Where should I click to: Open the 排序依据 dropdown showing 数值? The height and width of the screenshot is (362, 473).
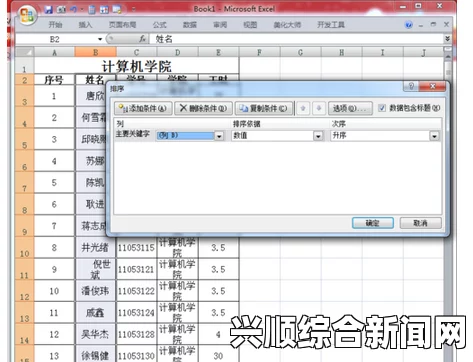[318, 136]
